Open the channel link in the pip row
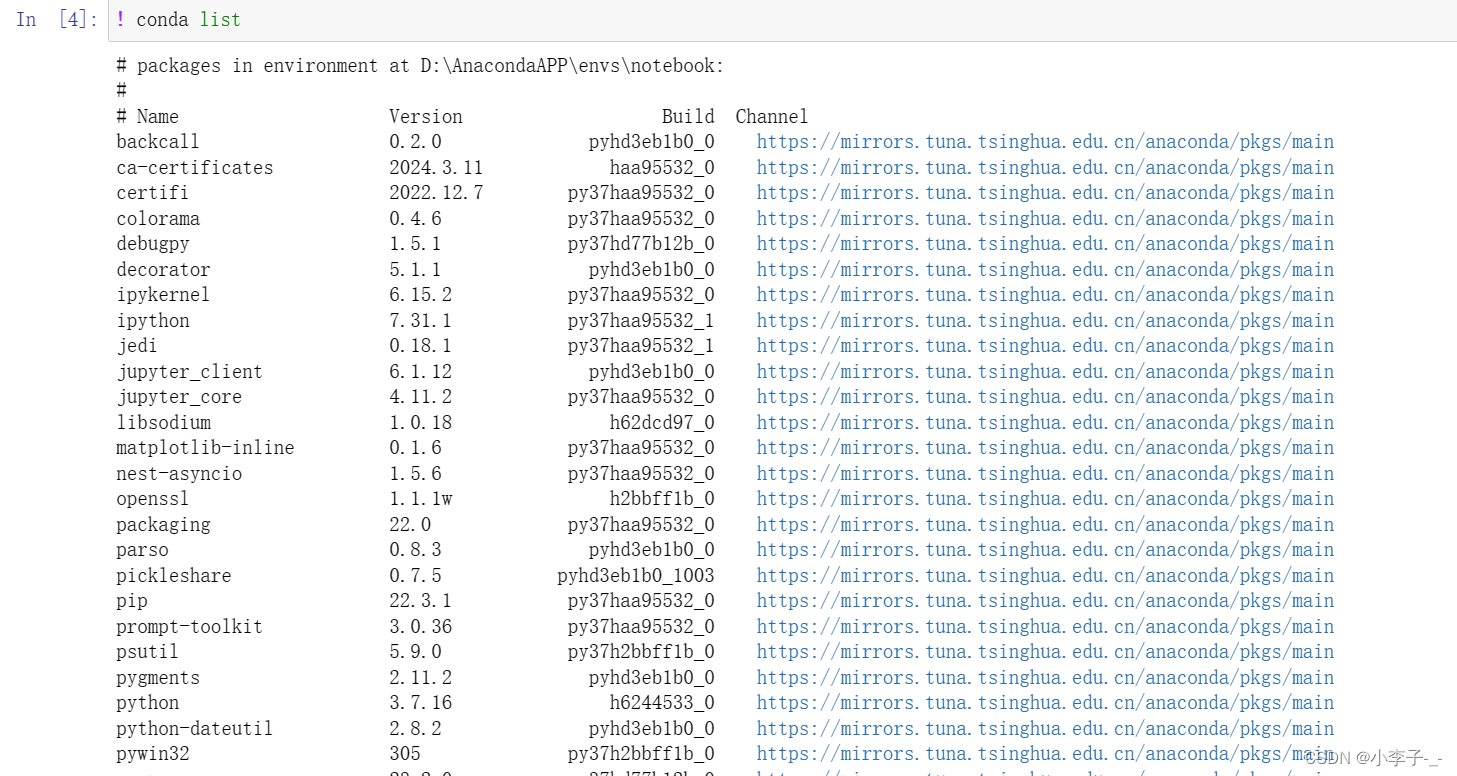 (1045, 601)
